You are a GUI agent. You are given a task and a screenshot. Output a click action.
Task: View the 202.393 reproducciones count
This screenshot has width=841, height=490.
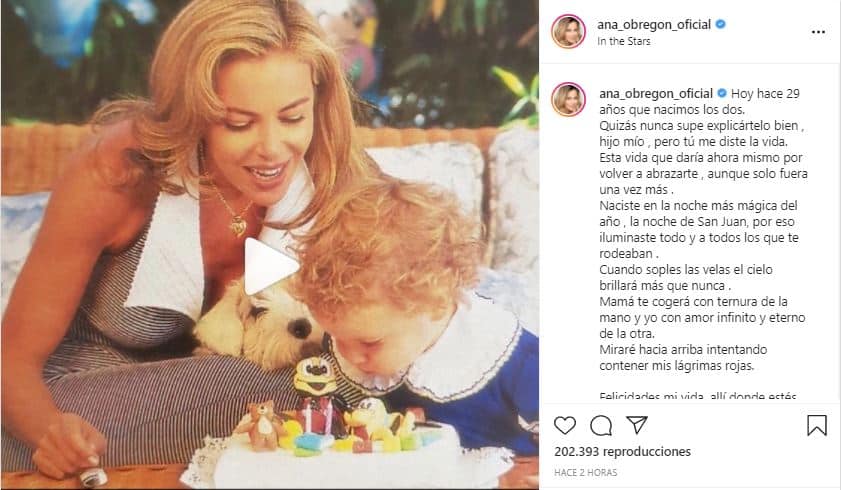coord(622,451)
